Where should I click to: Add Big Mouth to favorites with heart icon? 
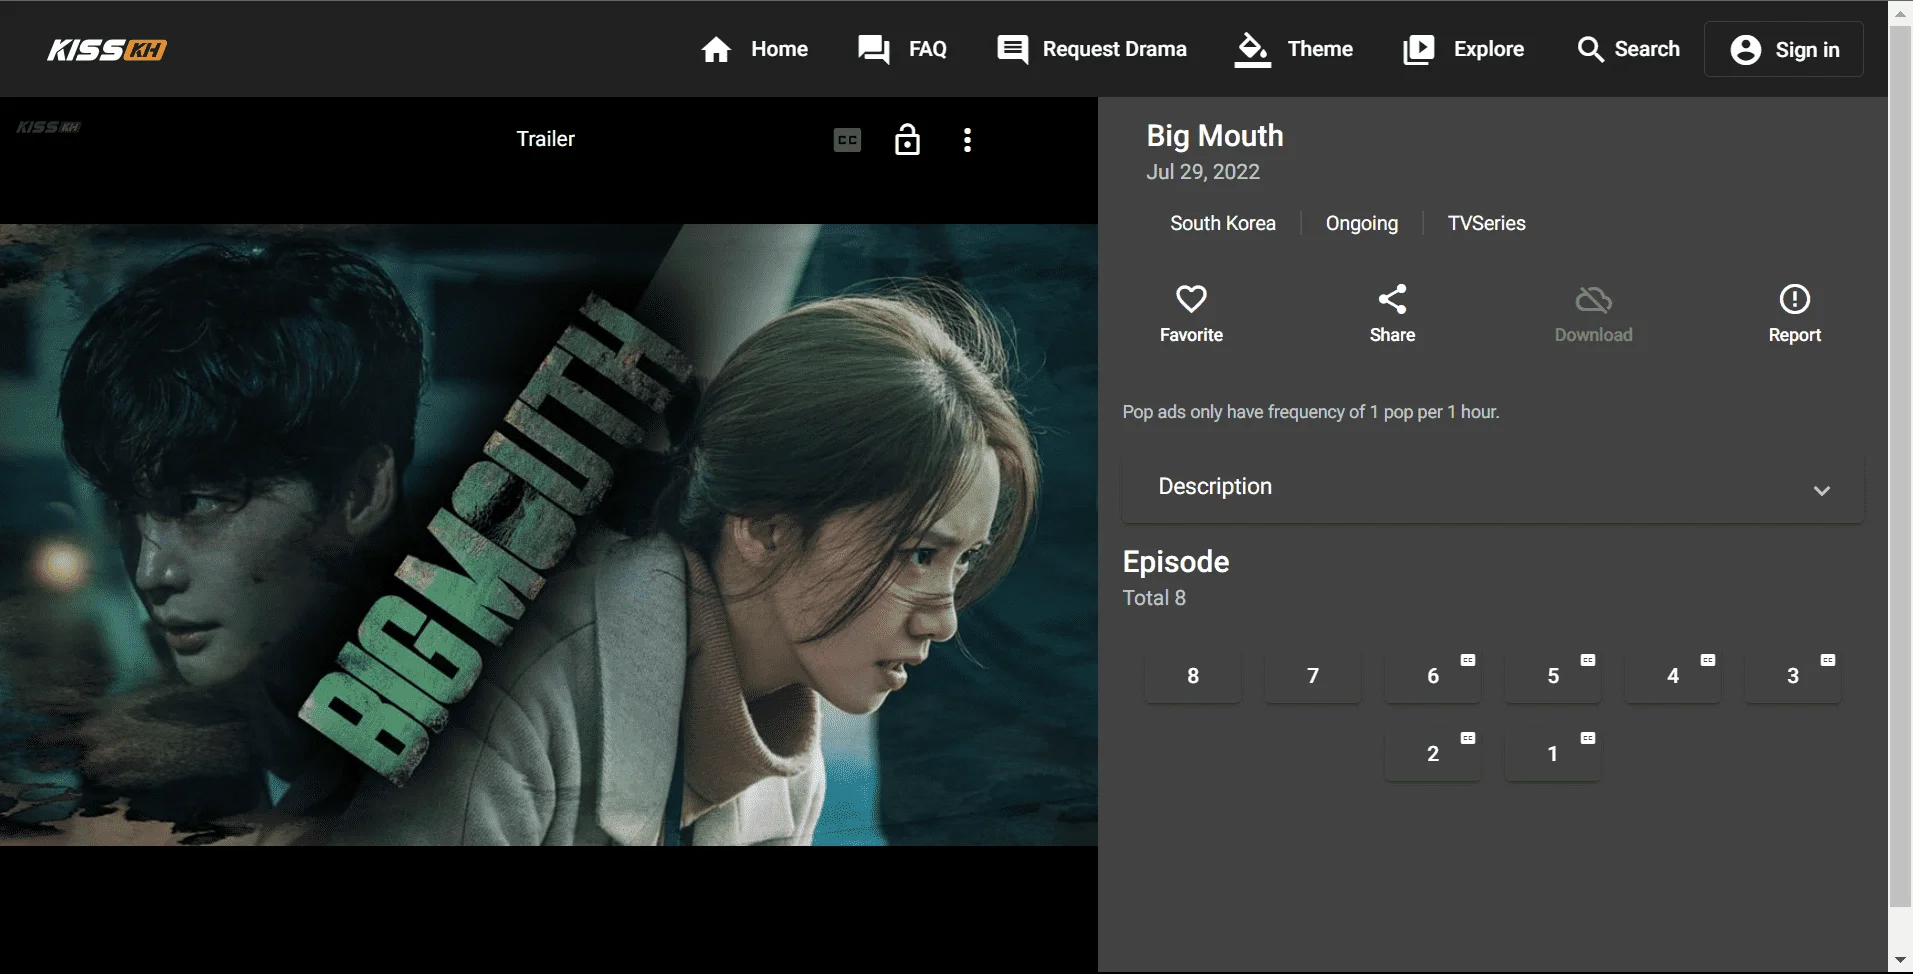[x=1191, y=299]
